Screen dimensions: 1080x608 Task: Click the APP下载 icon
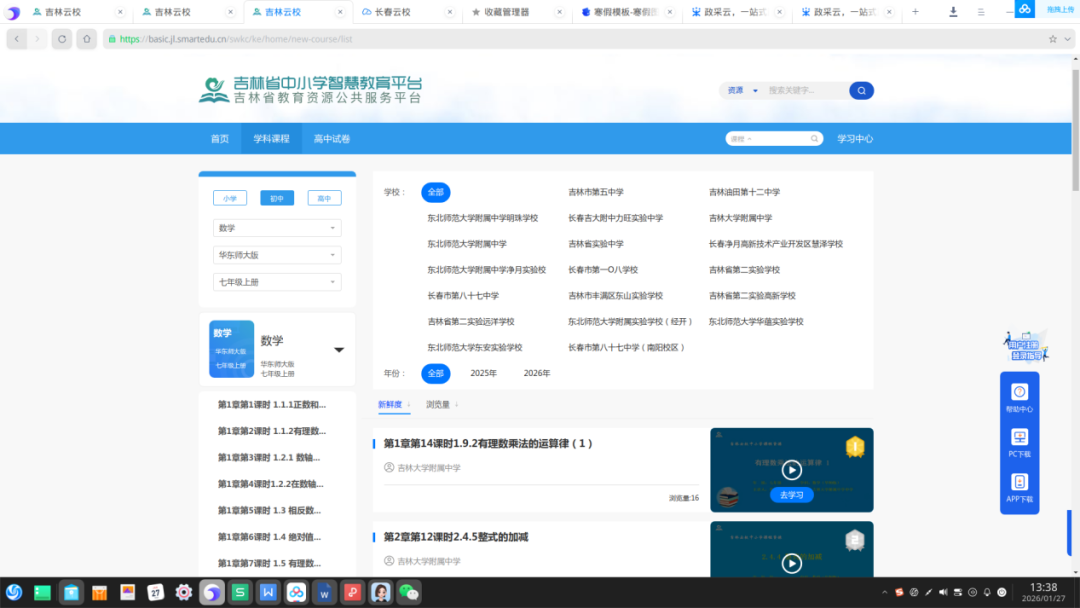pos(1019,488)
